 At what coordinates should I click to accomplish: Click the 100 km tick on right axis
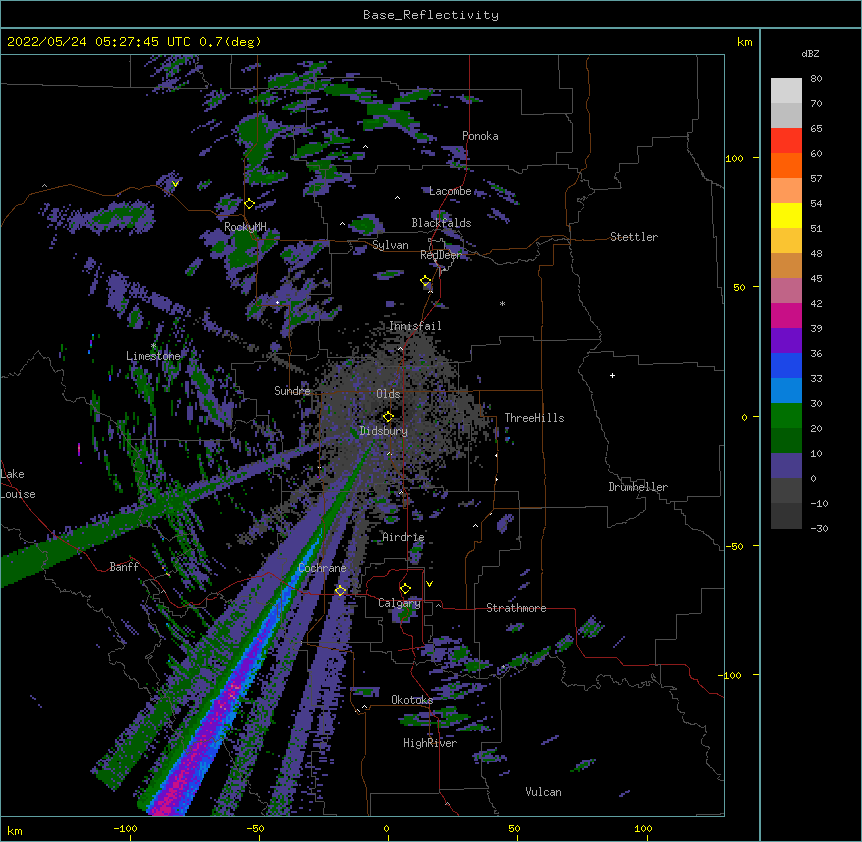734,158
